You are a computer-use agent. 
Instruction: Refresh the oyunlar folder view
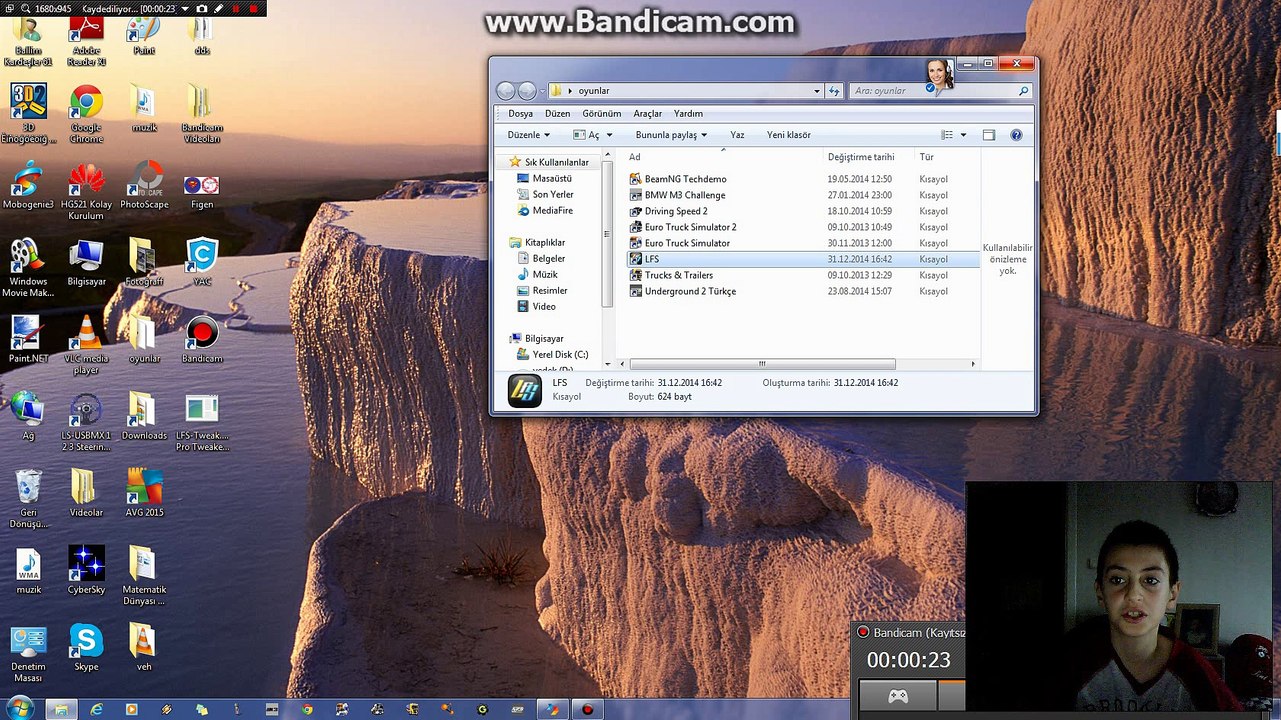coord(834,91)
